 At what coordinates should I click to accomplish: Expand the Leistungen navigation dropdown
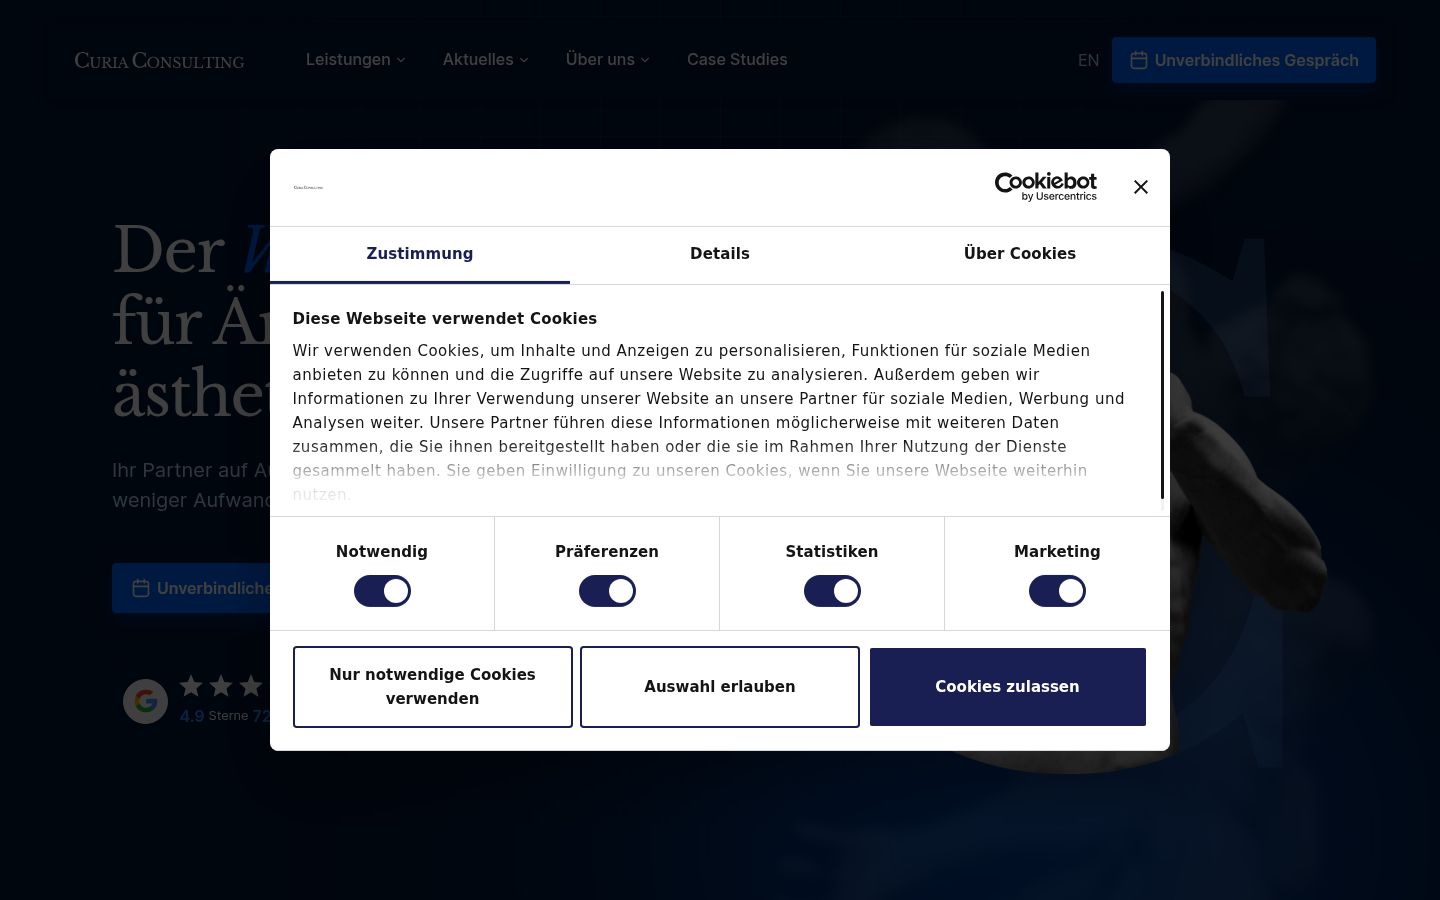point(356,60)
